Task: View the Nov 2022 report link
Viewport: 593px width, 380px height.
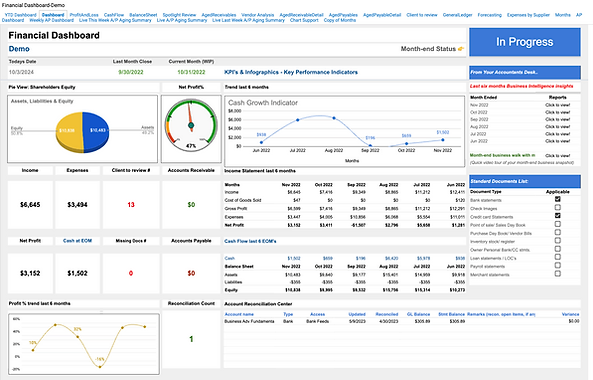Action: 557,105
